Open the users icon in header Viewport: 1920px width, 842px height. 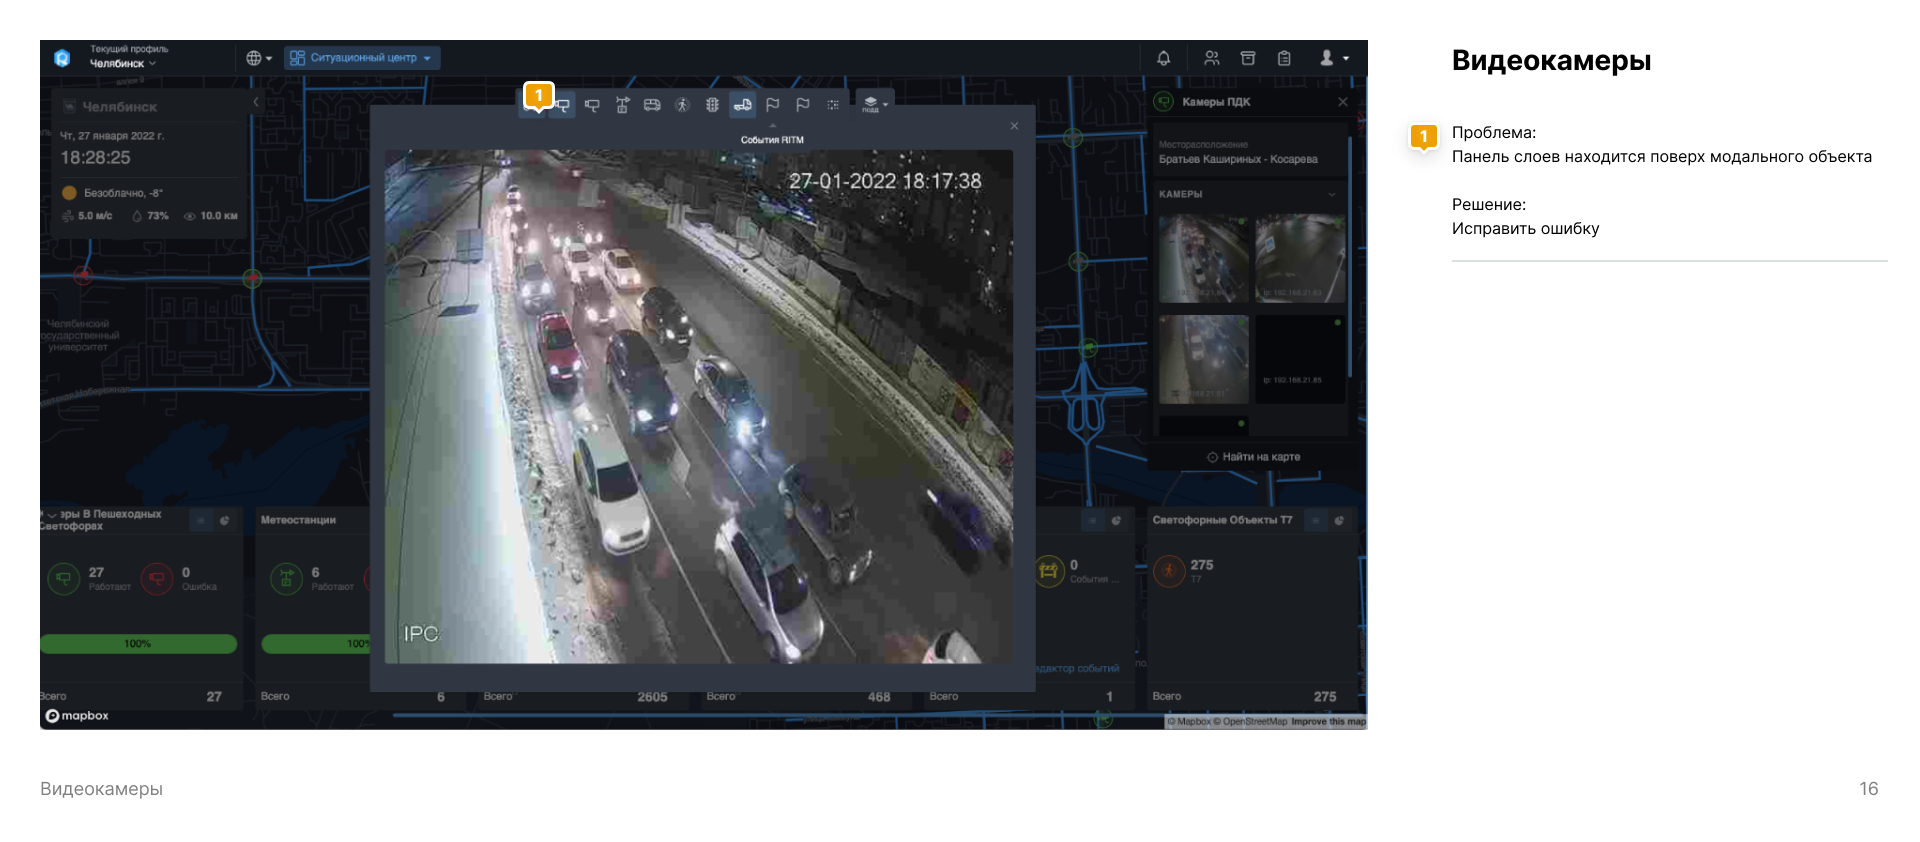[x=1212, y=58]
